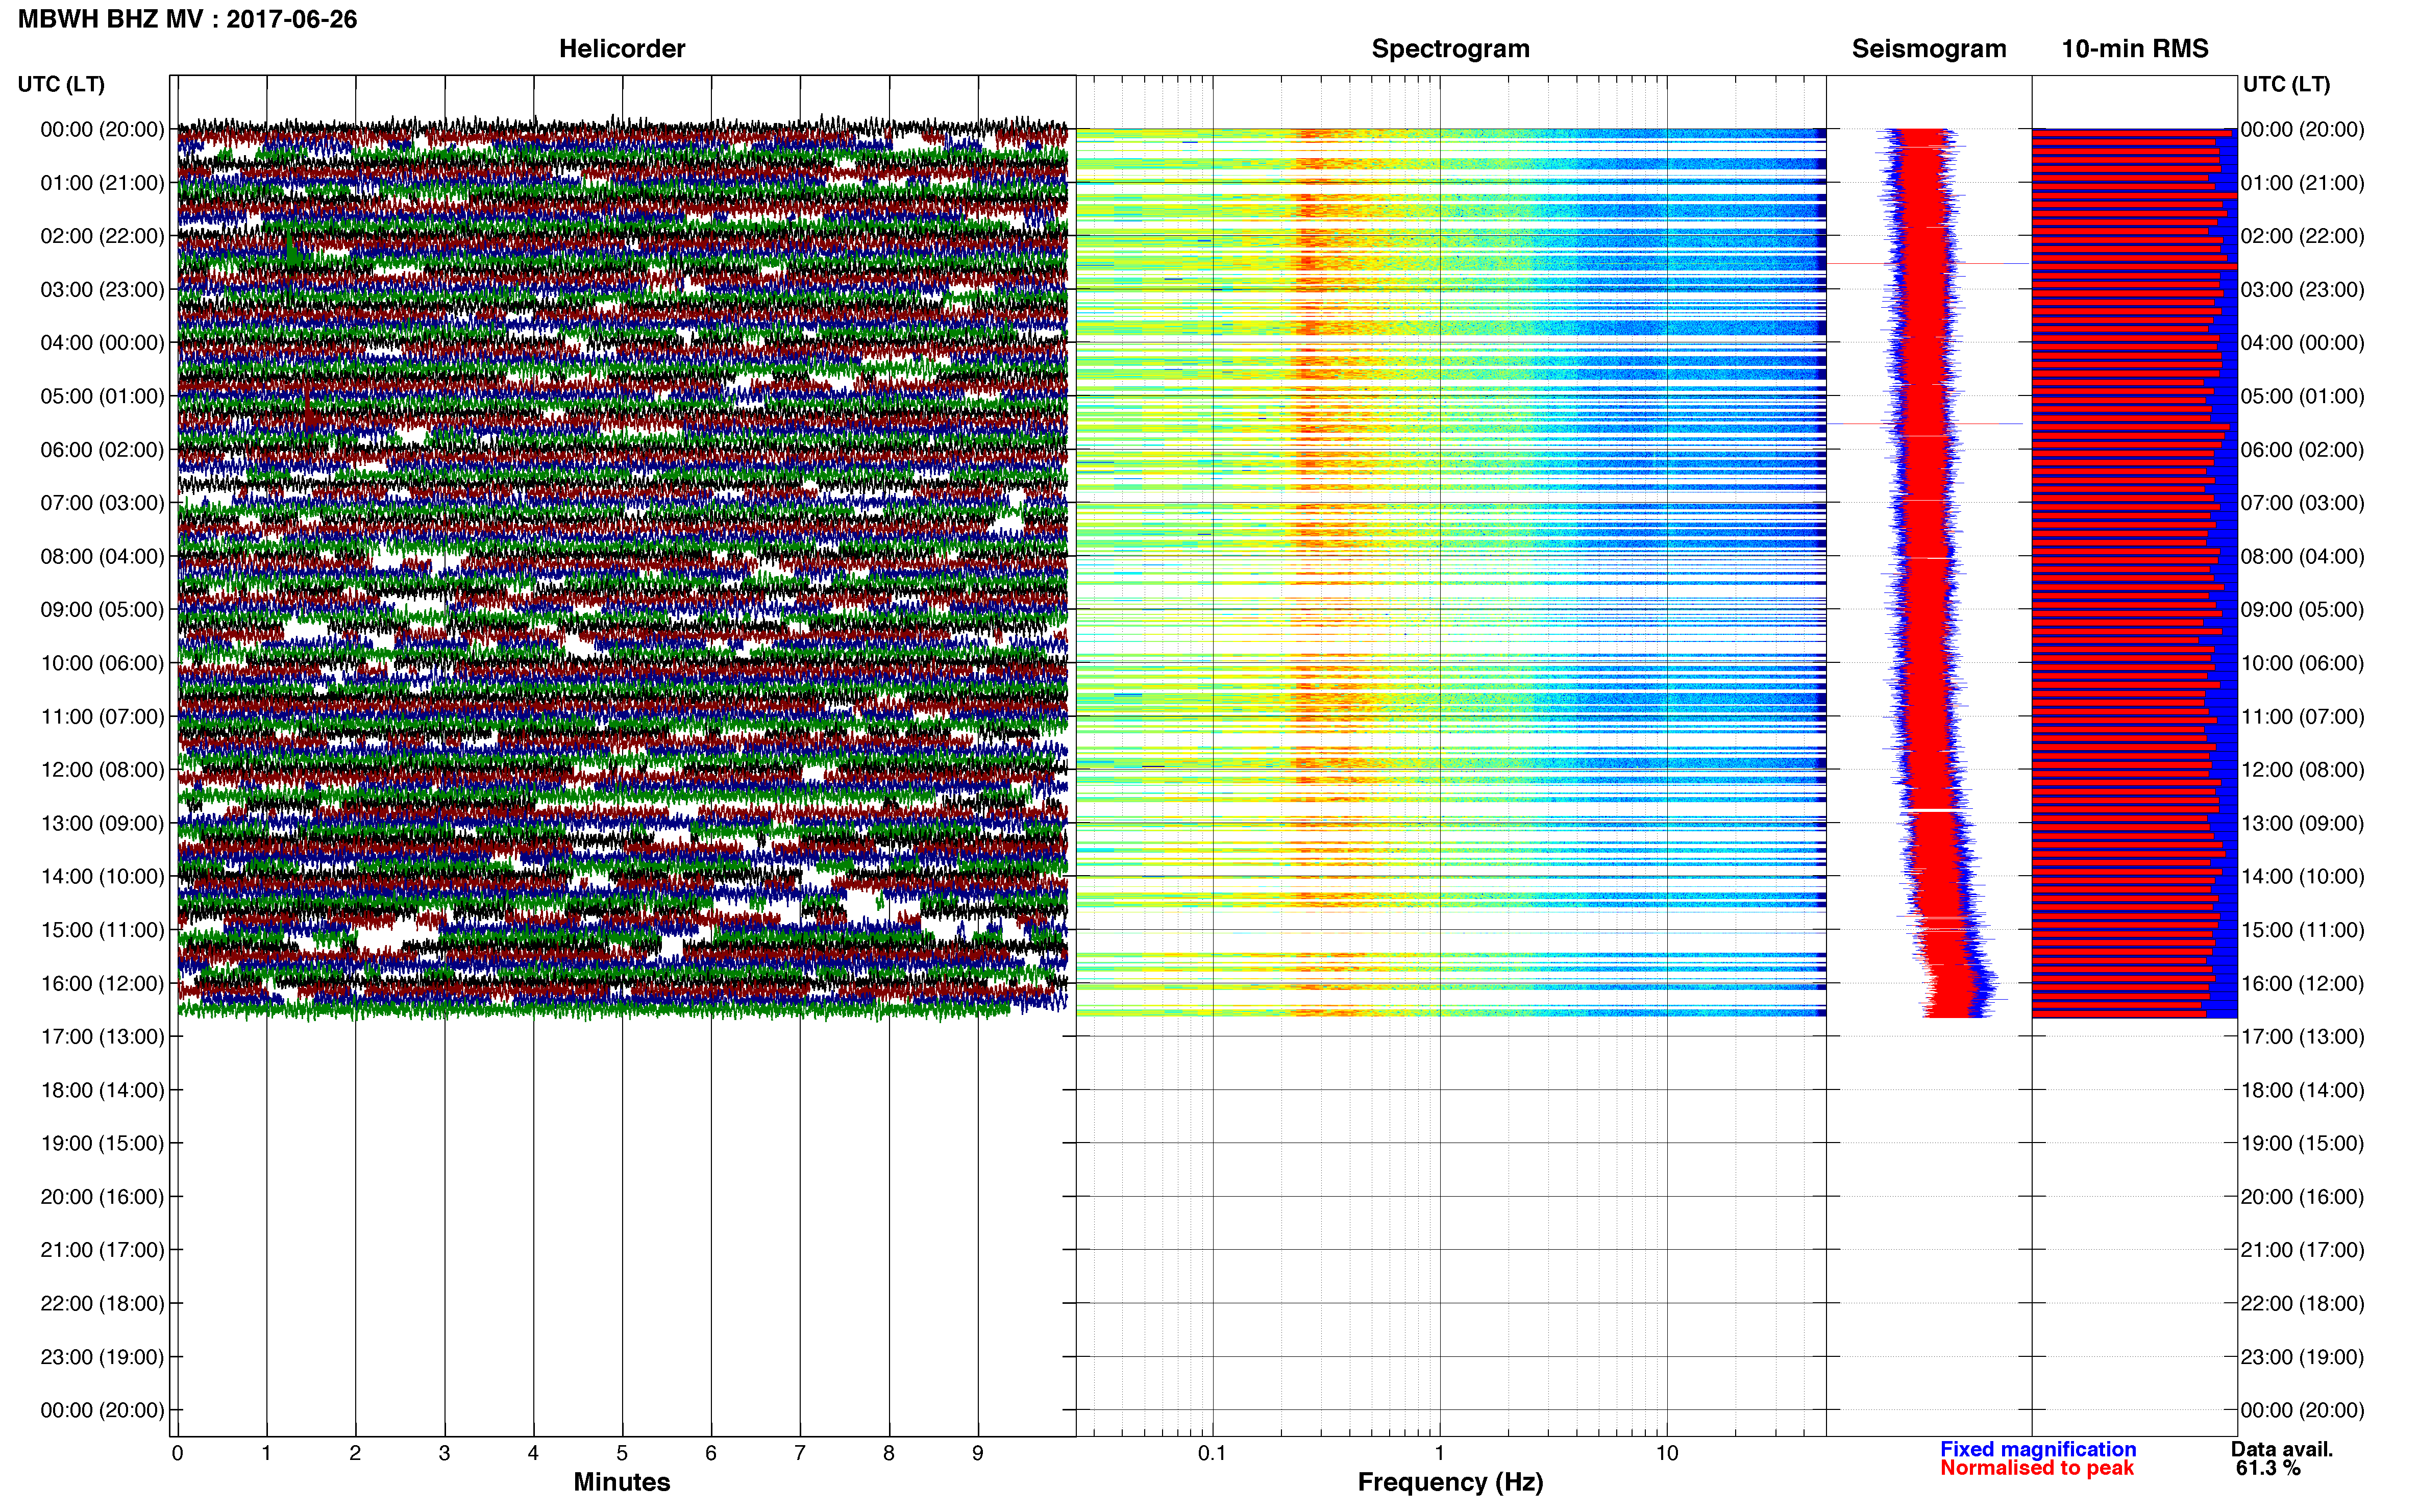This screenshot has height=1512, width=2419.
Task: Click '01:00 (21:00)' on the Helicorder time axis
Action: click(102, 183)
